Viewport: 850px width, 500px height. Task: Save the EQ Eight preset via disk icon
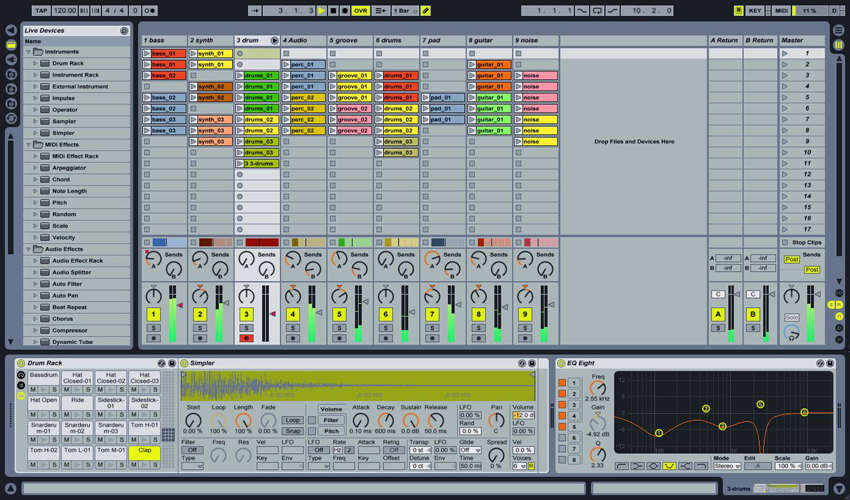click(829, 363)
